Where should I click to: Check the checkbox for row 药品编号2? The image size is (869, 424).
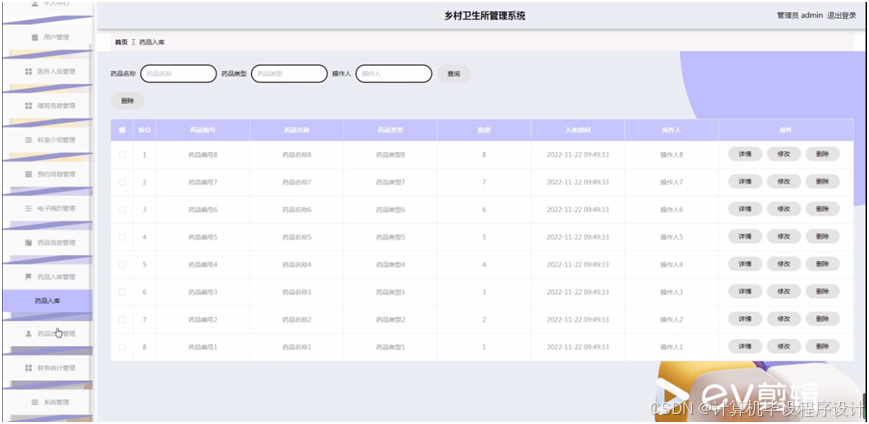pyautogui.click(x=122, y=320)
